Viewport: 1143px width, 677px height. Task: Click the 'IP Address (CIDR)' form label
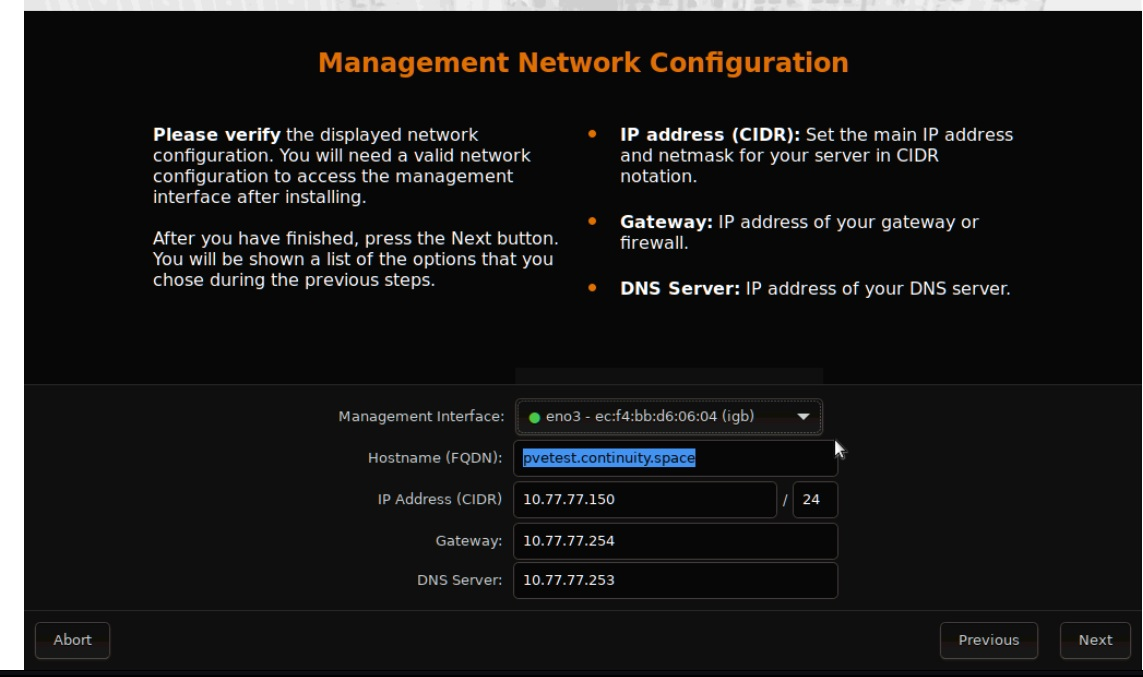tap(439, 499)
